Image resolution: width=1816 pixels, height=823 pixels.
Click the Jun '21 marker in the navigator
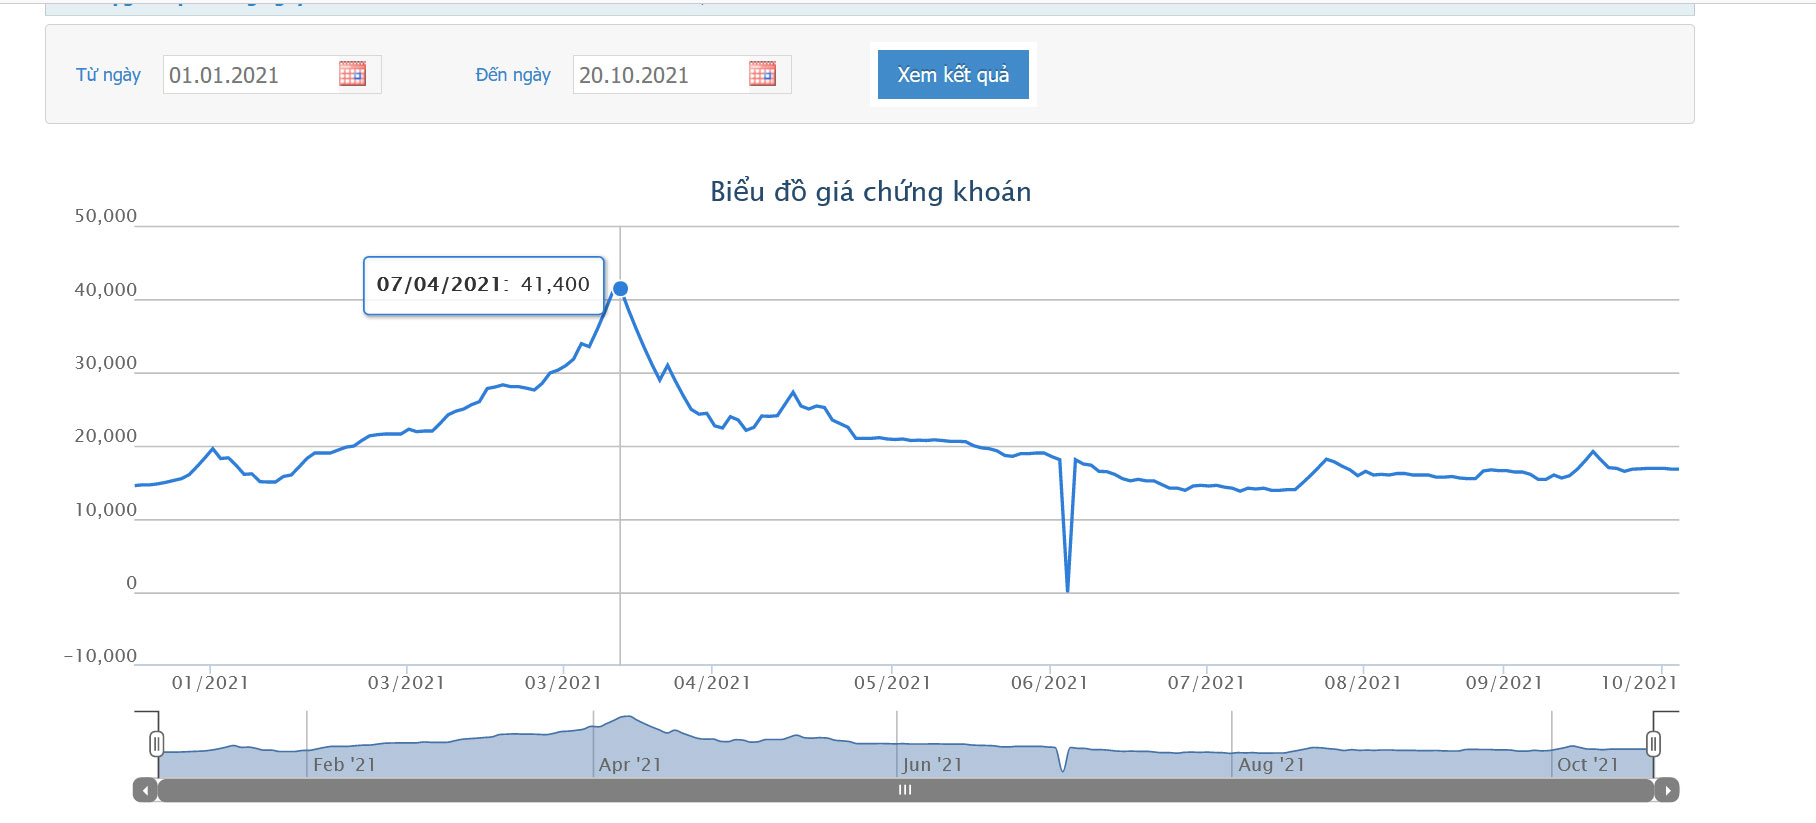pos(932,764)
